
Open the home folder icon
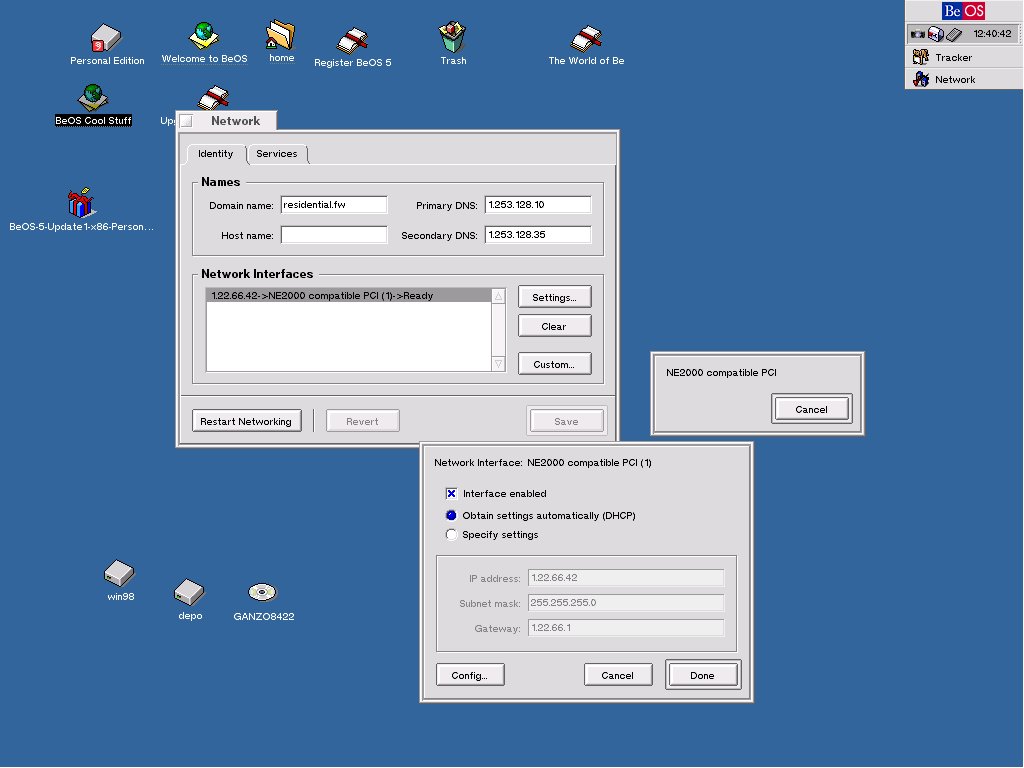tap(281, 36)
